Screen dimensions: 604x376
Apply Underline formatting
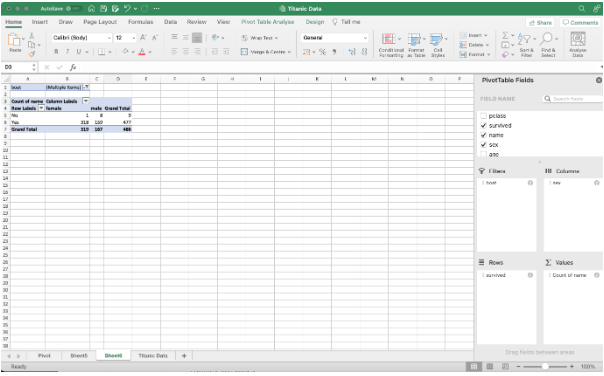(x=79, y=52)
